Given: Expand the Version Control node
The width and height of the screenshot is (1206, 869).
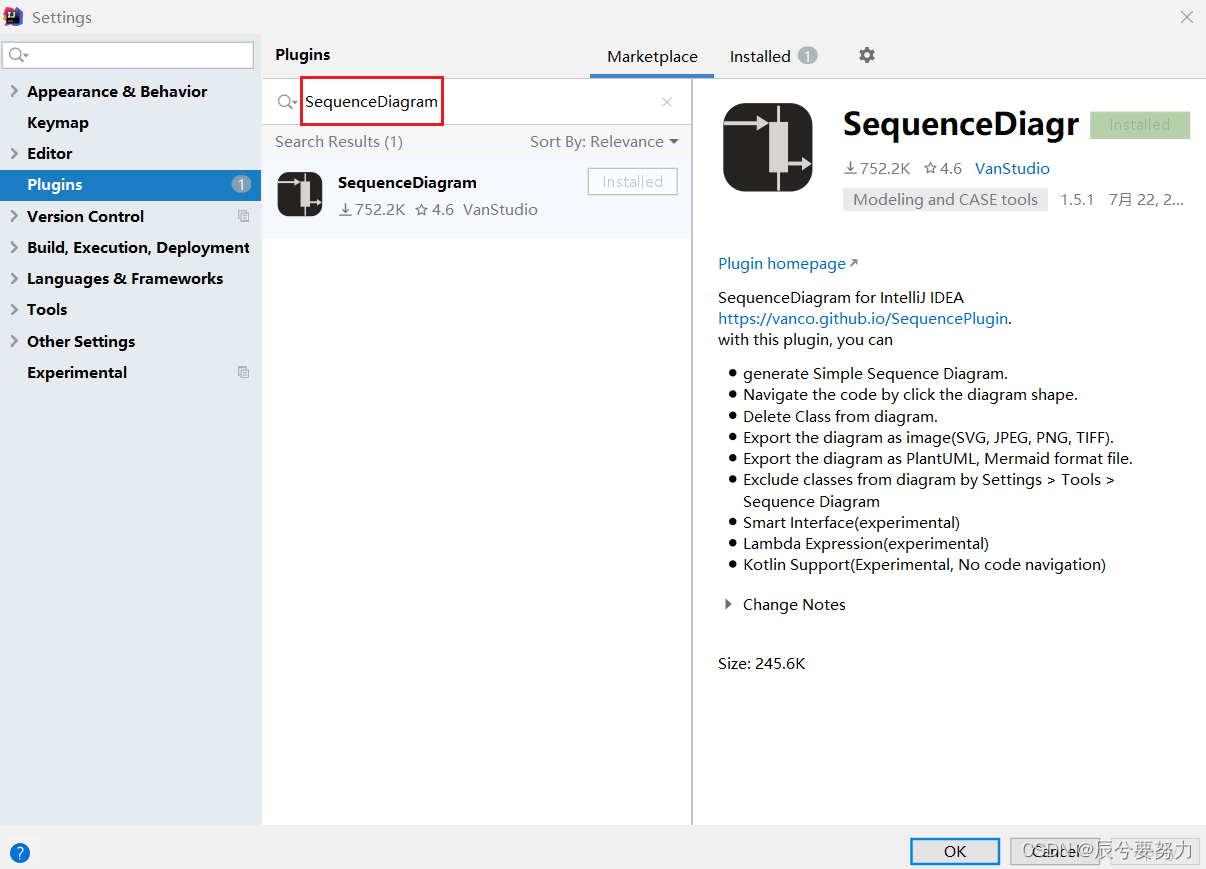Looking at the screenshot, I should coord(13,216).
